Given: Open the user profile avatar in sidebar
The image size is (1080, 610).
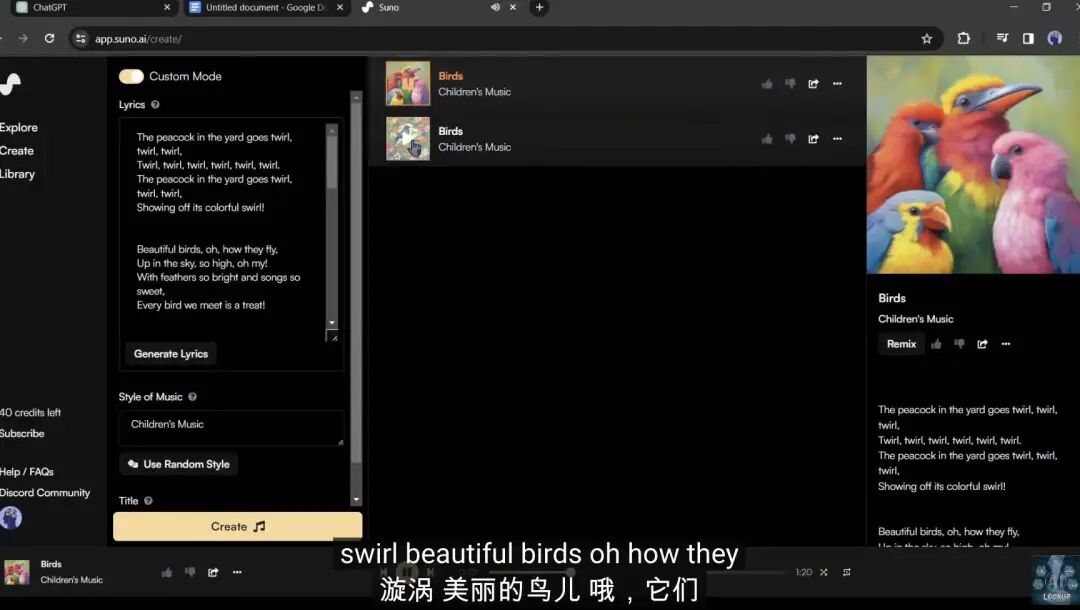Looking at the screenshot, I should tap(10, 518).
